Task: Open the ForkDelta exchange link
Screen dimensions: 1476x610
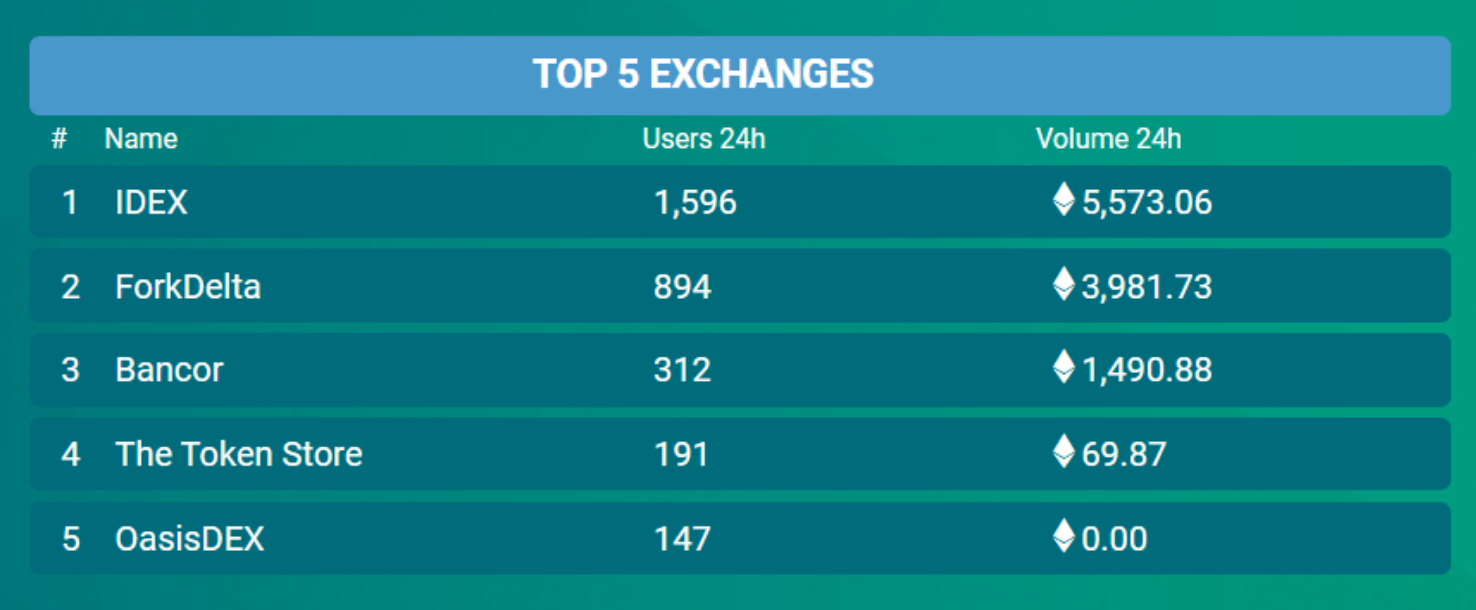Action: point(188,287)
